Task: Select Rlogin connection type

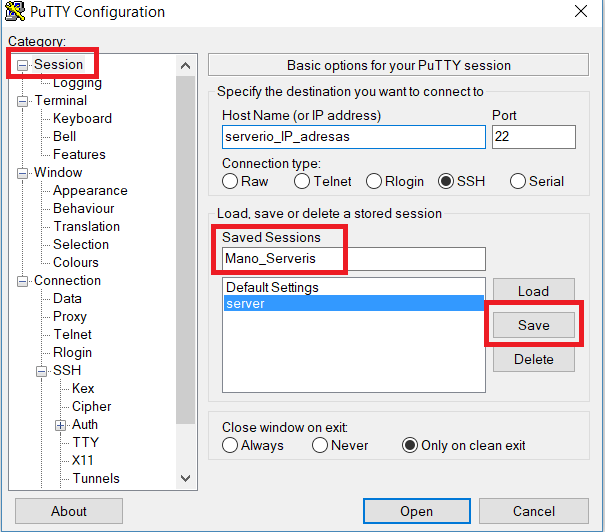Action: click(395, 181)
